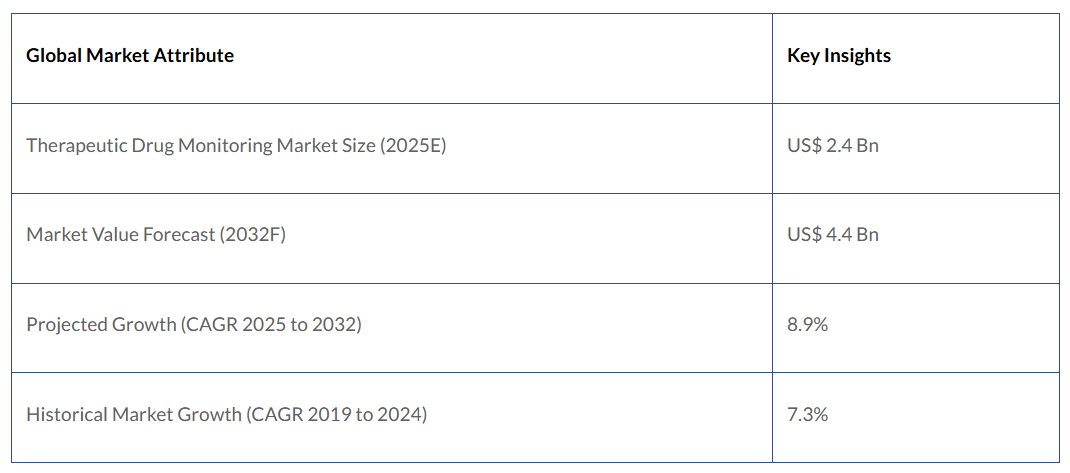Select the 'Therapeutic Drug Monitoring Market Size' cell
The height and width of the screenshot is (473, 1070).
[x=236, y=146]
